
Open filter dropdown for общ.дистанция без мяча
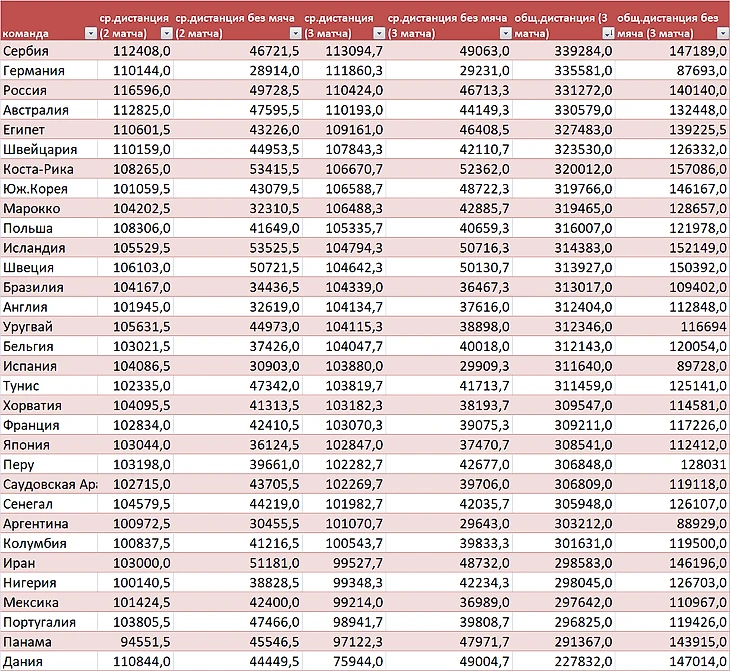[x=723, y=33]
